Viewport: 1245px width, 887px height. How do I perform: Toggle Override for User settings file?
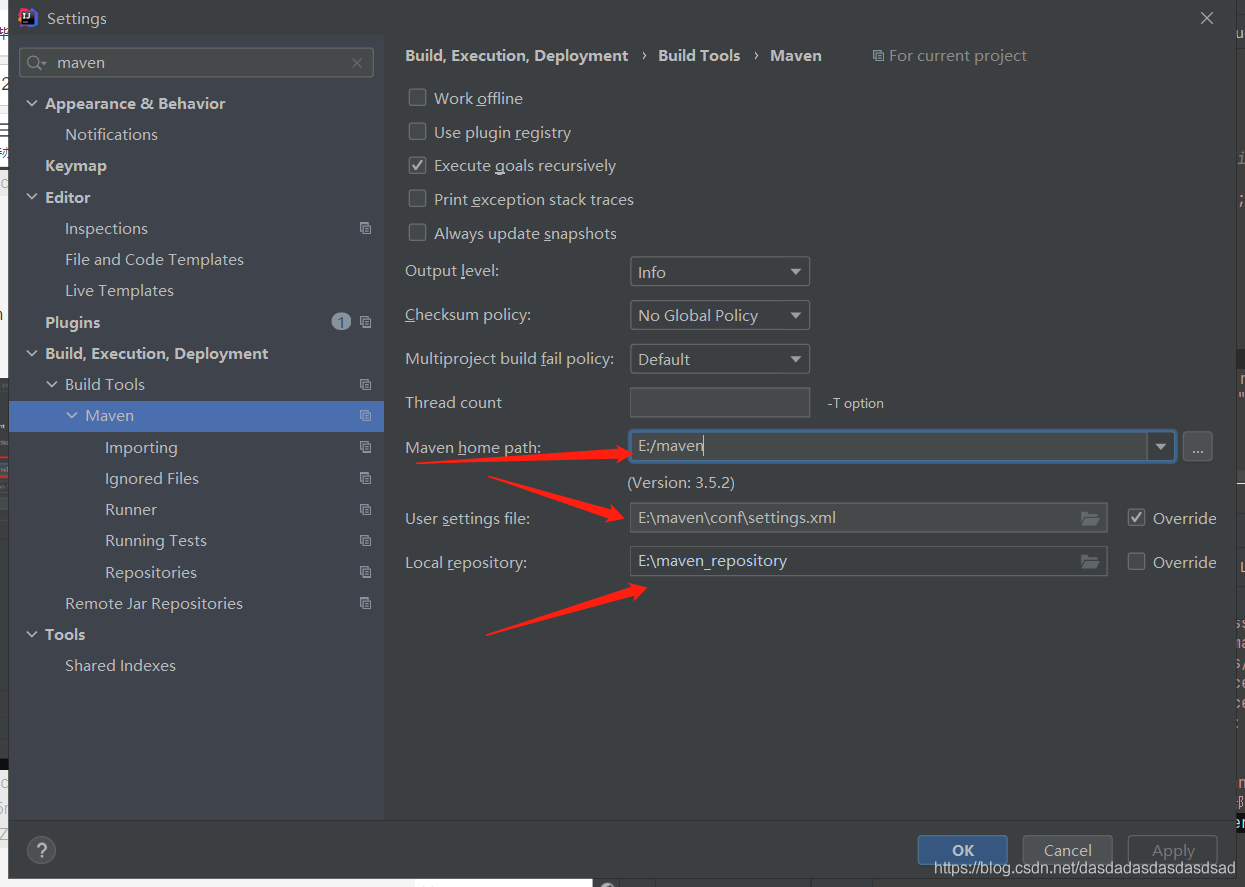[x=1136, y=518]
